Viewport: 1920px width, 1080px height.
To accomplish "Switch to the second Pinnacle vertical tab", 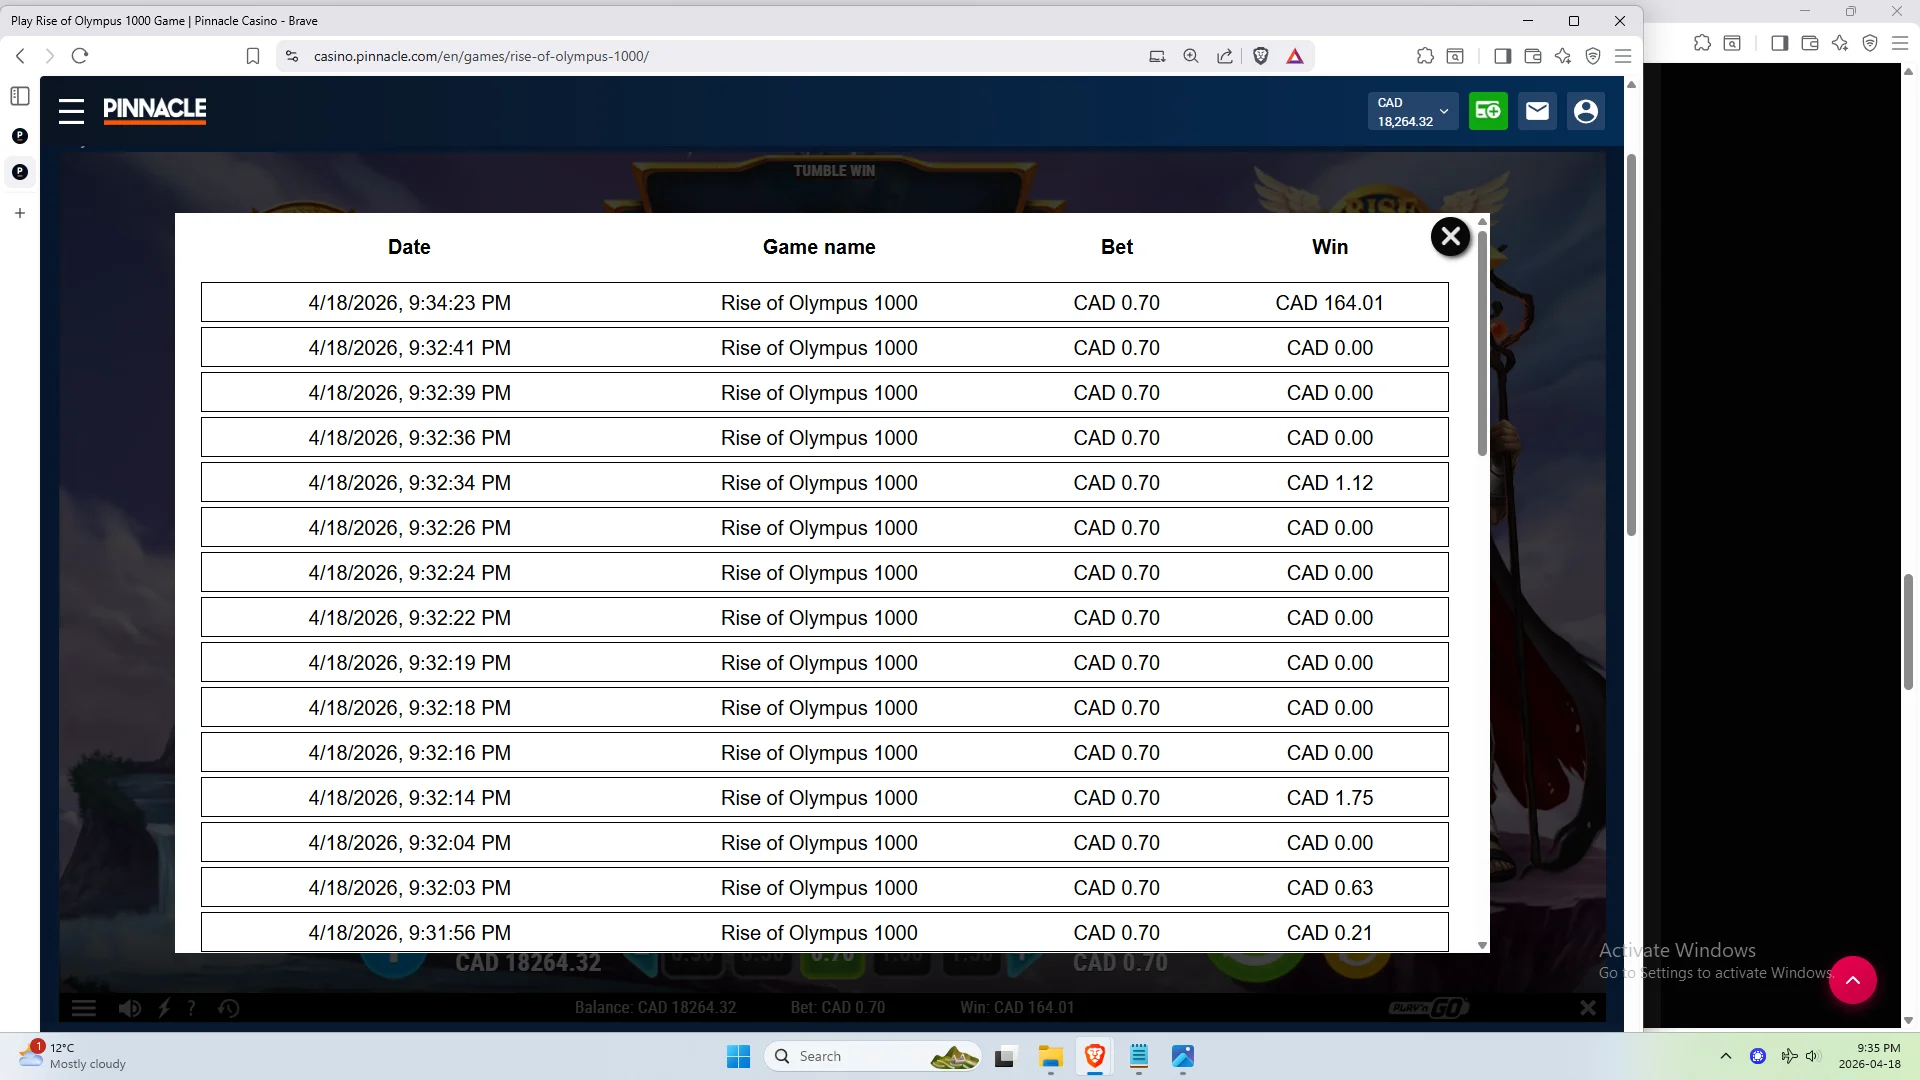I will [20, 172].
